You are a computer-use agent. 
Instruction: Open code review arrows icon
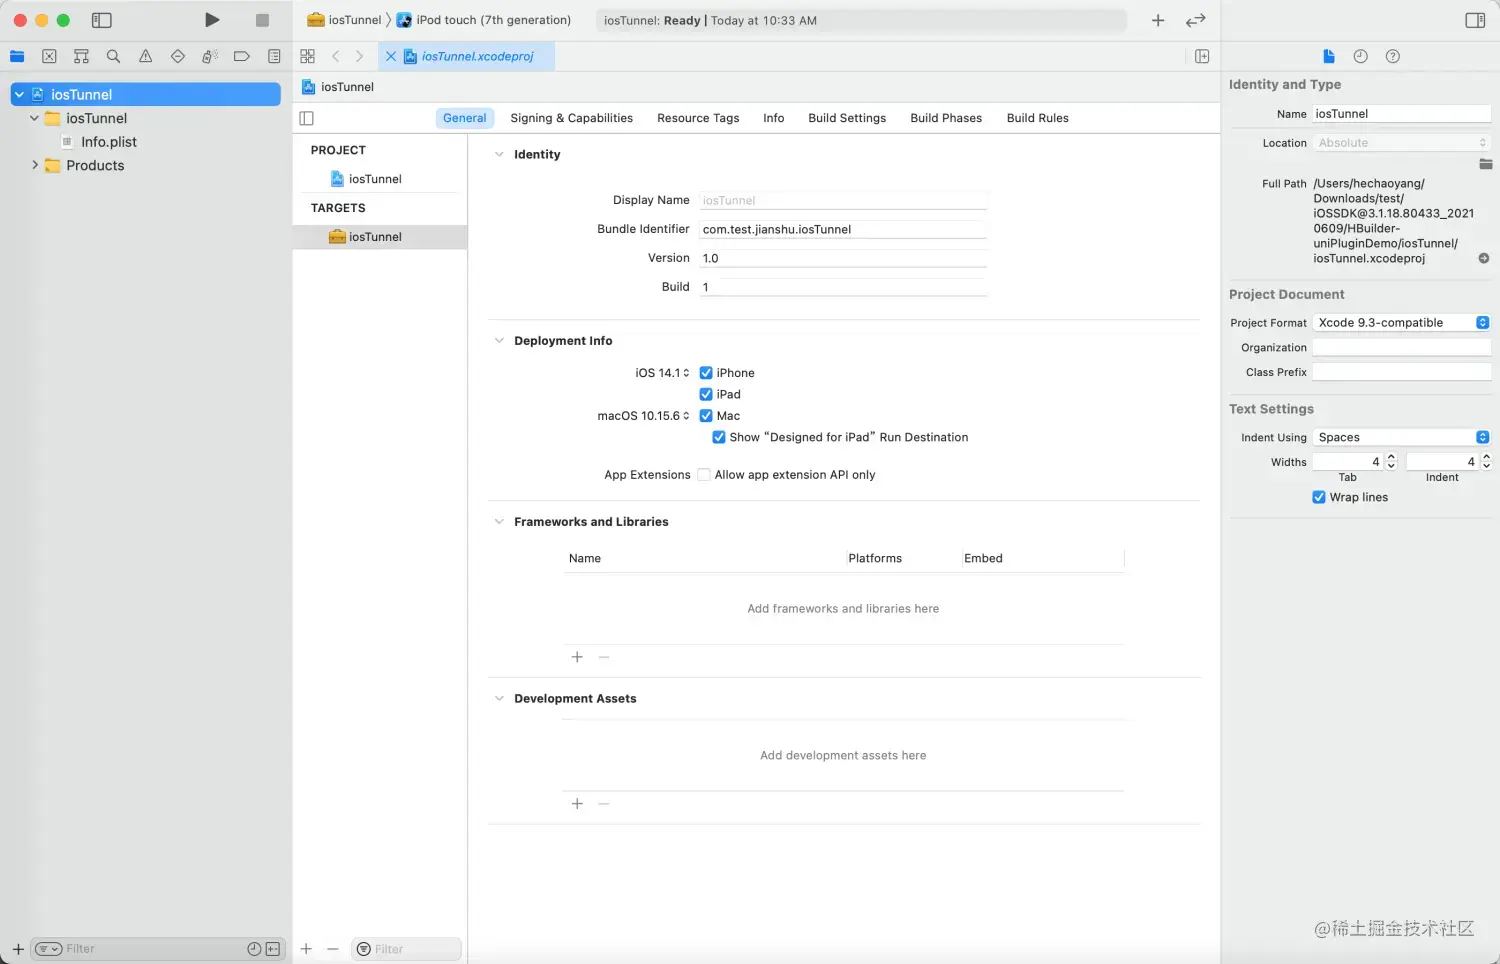coord(1195,20)
